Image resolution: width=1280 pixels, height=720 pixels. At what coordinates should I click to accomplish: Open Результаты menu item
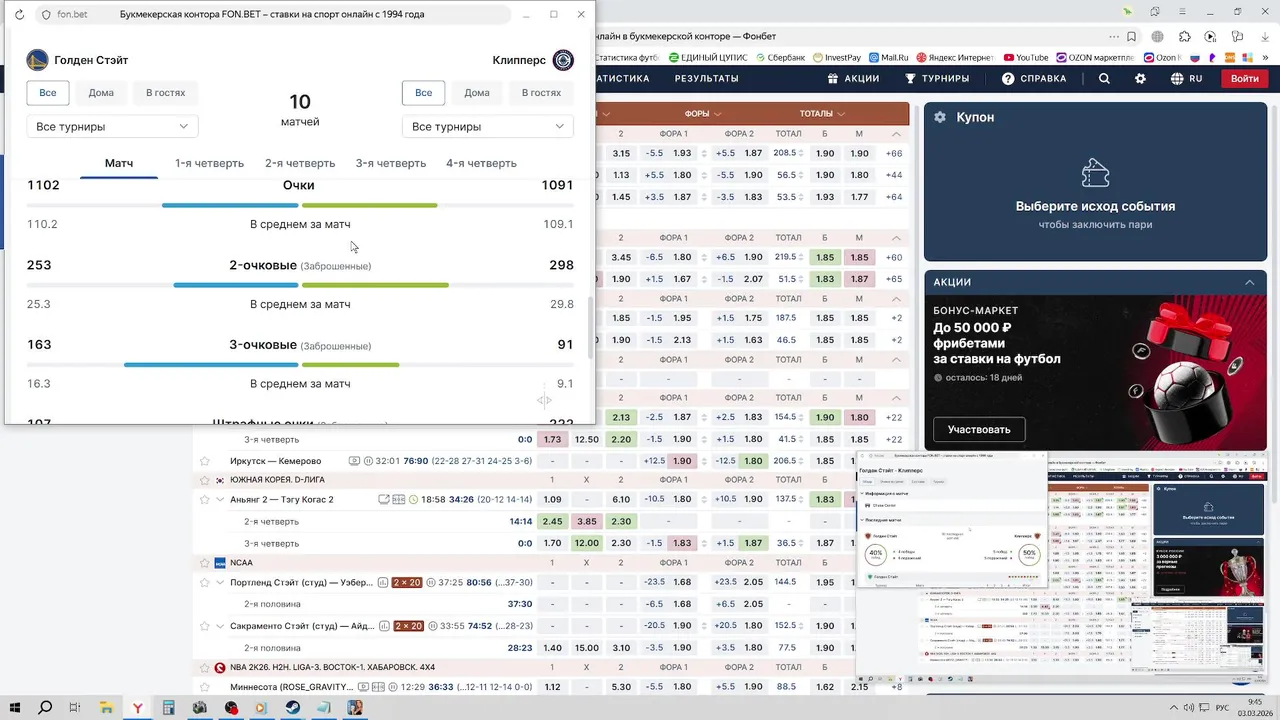pos(706,79)
